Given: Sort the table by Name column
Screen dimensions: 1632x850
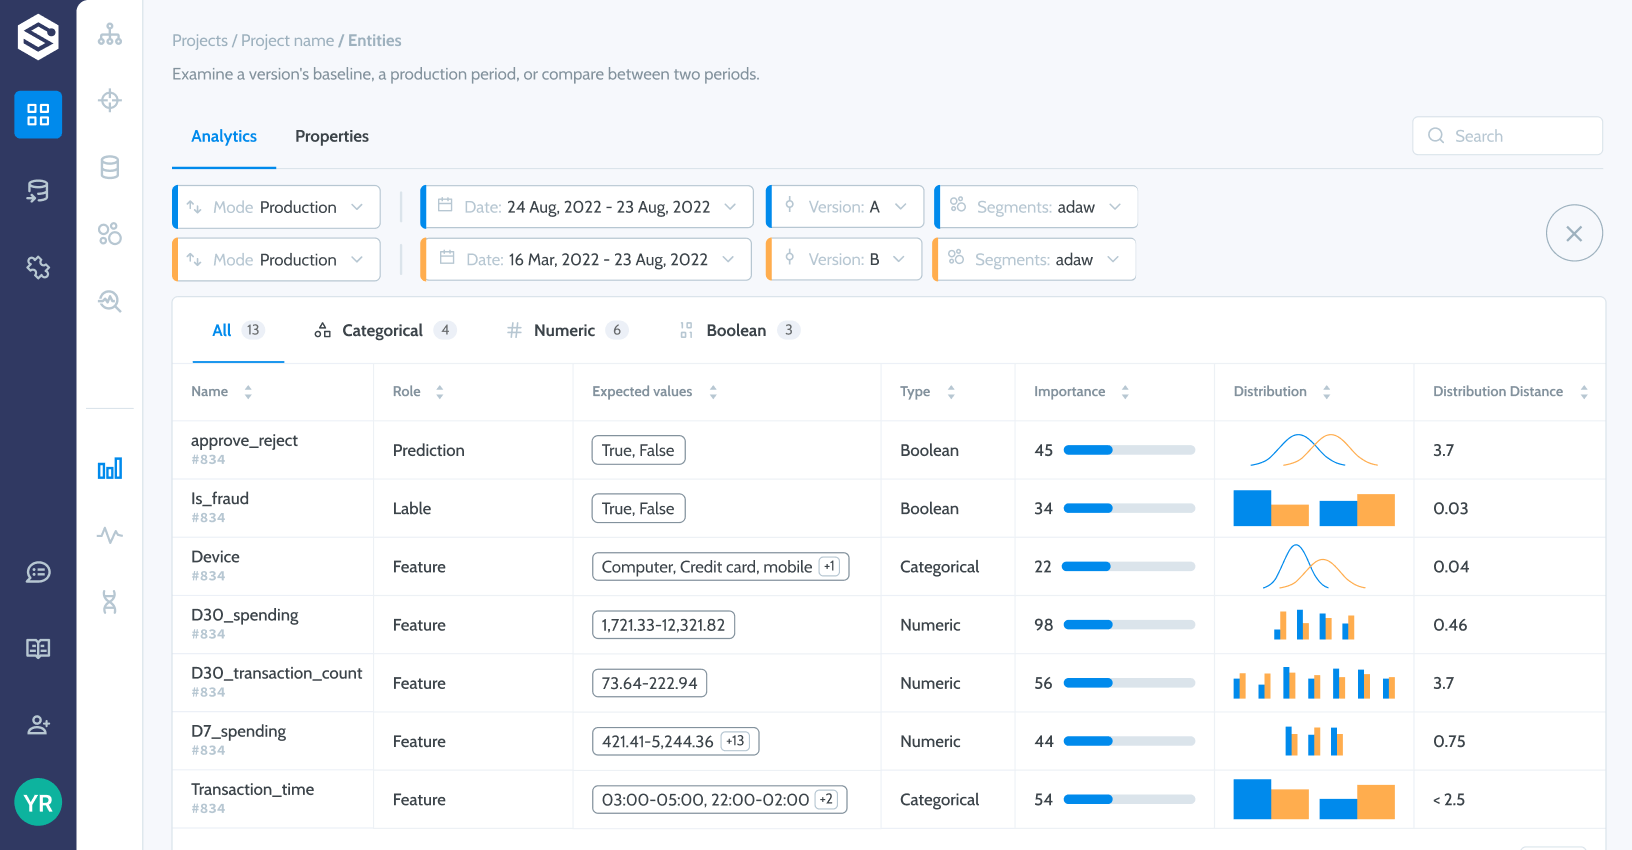Looking at the screenshot, I should tap(248, 392).
